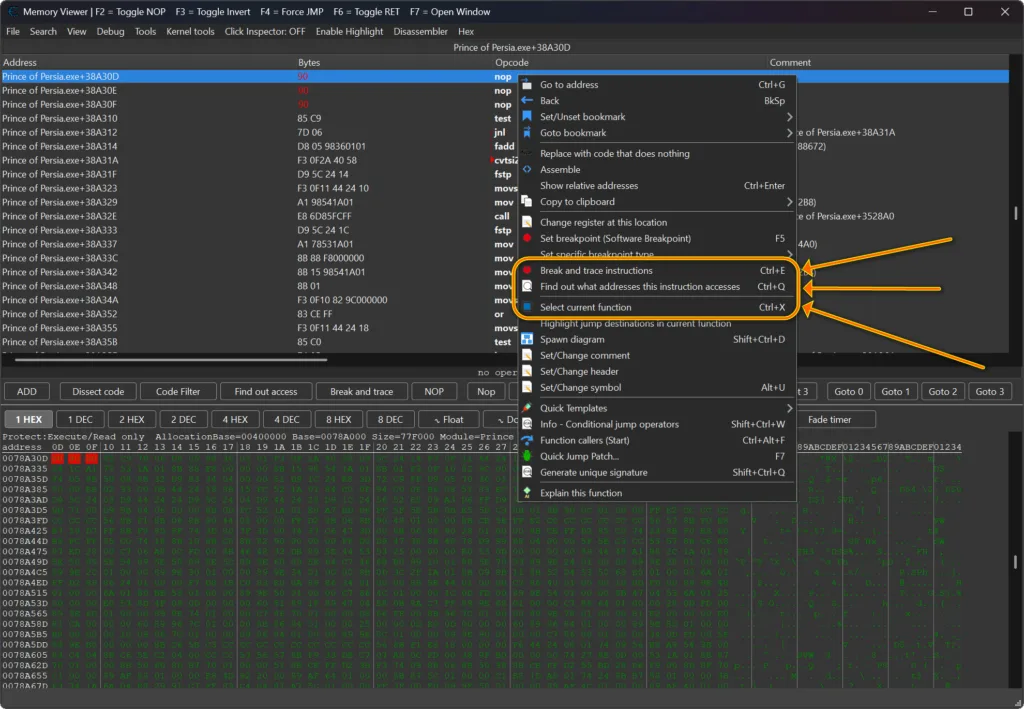Click the Break and trace instructions icon

pos(527,270)
